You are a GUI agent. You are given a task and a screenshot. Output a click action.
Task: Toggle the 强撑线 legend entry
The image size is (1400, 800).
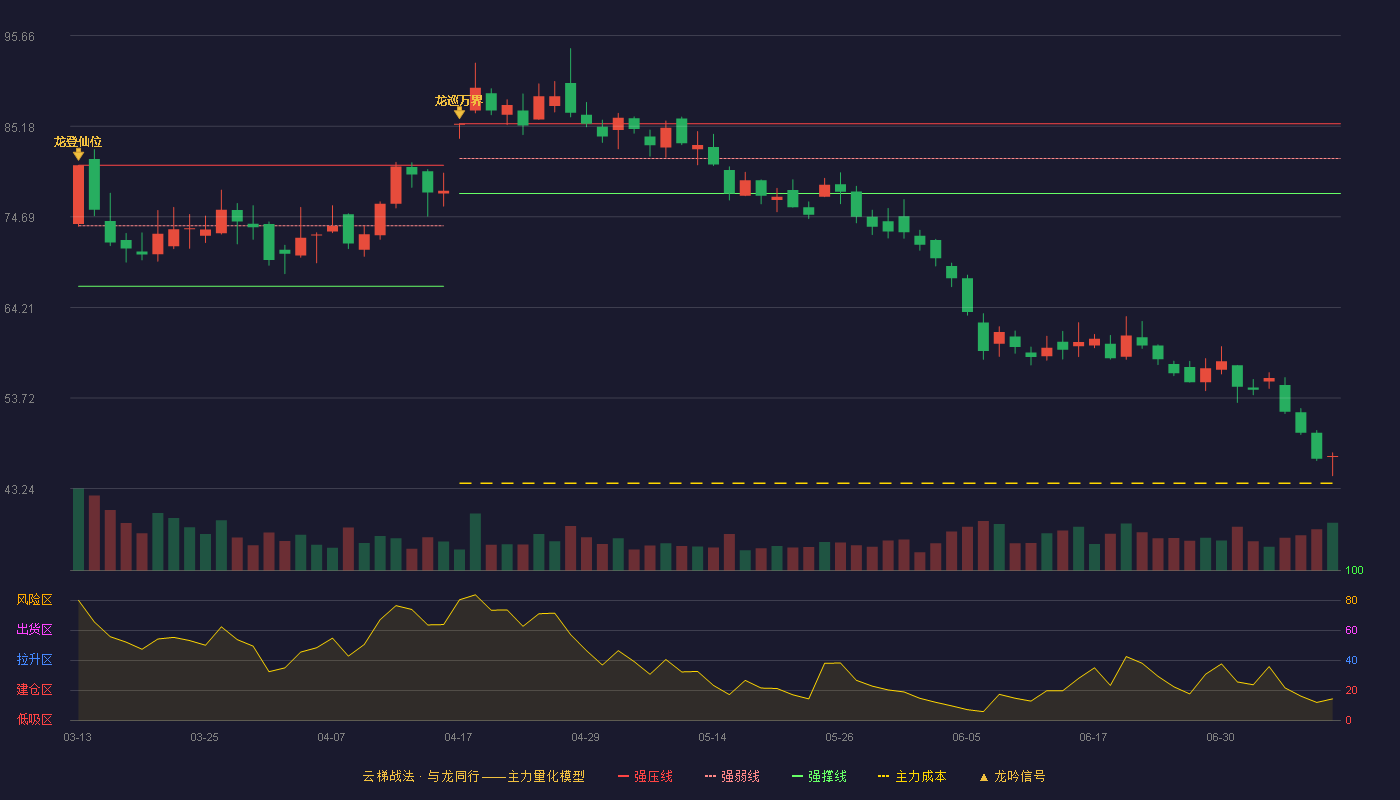[x=819, y=776]
